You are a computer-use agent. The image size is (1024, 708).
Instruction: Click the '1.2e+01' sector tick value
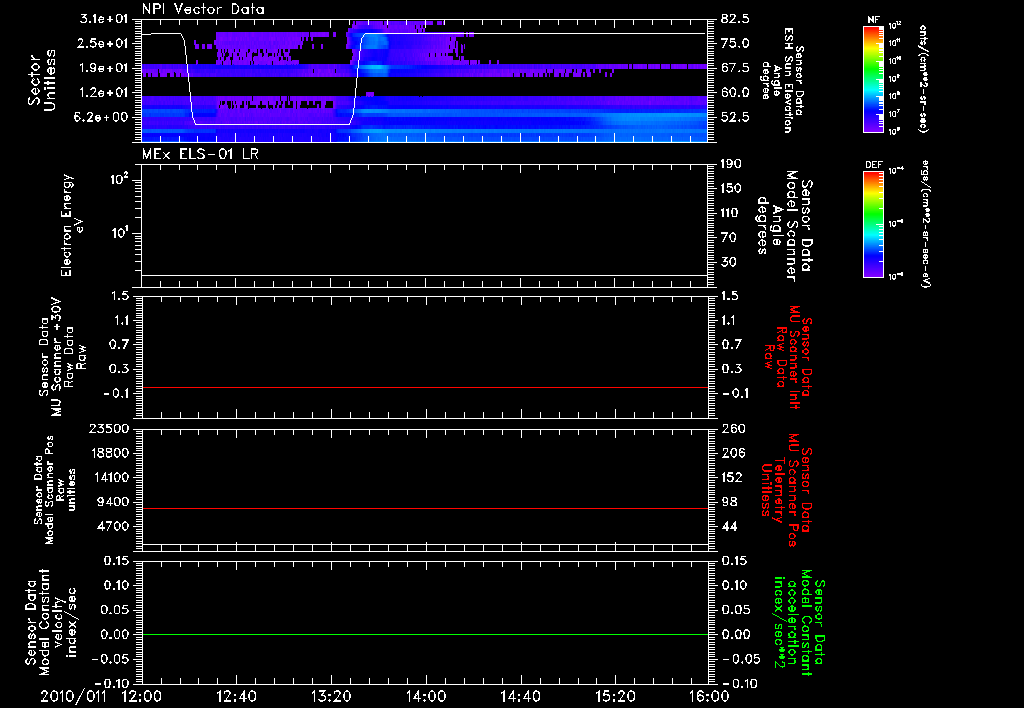104,93
